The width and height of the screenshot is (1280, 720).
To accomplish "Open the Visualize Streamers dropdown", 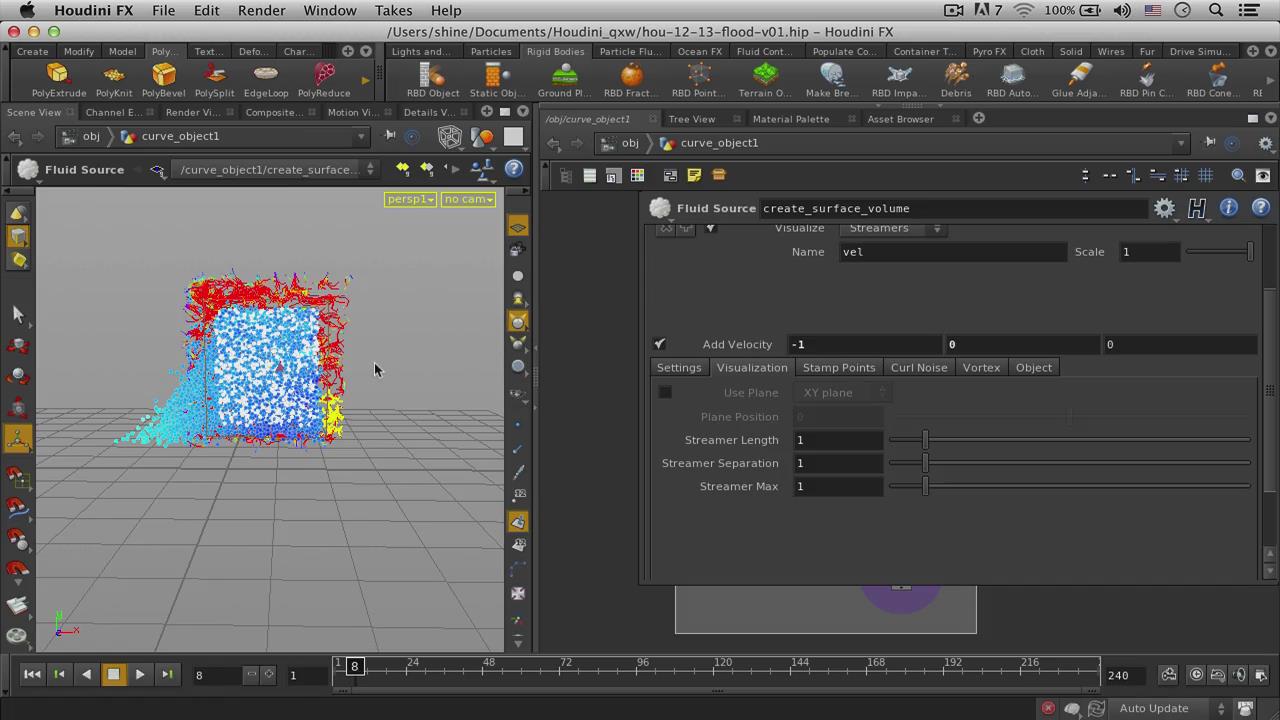I will 893,228.
